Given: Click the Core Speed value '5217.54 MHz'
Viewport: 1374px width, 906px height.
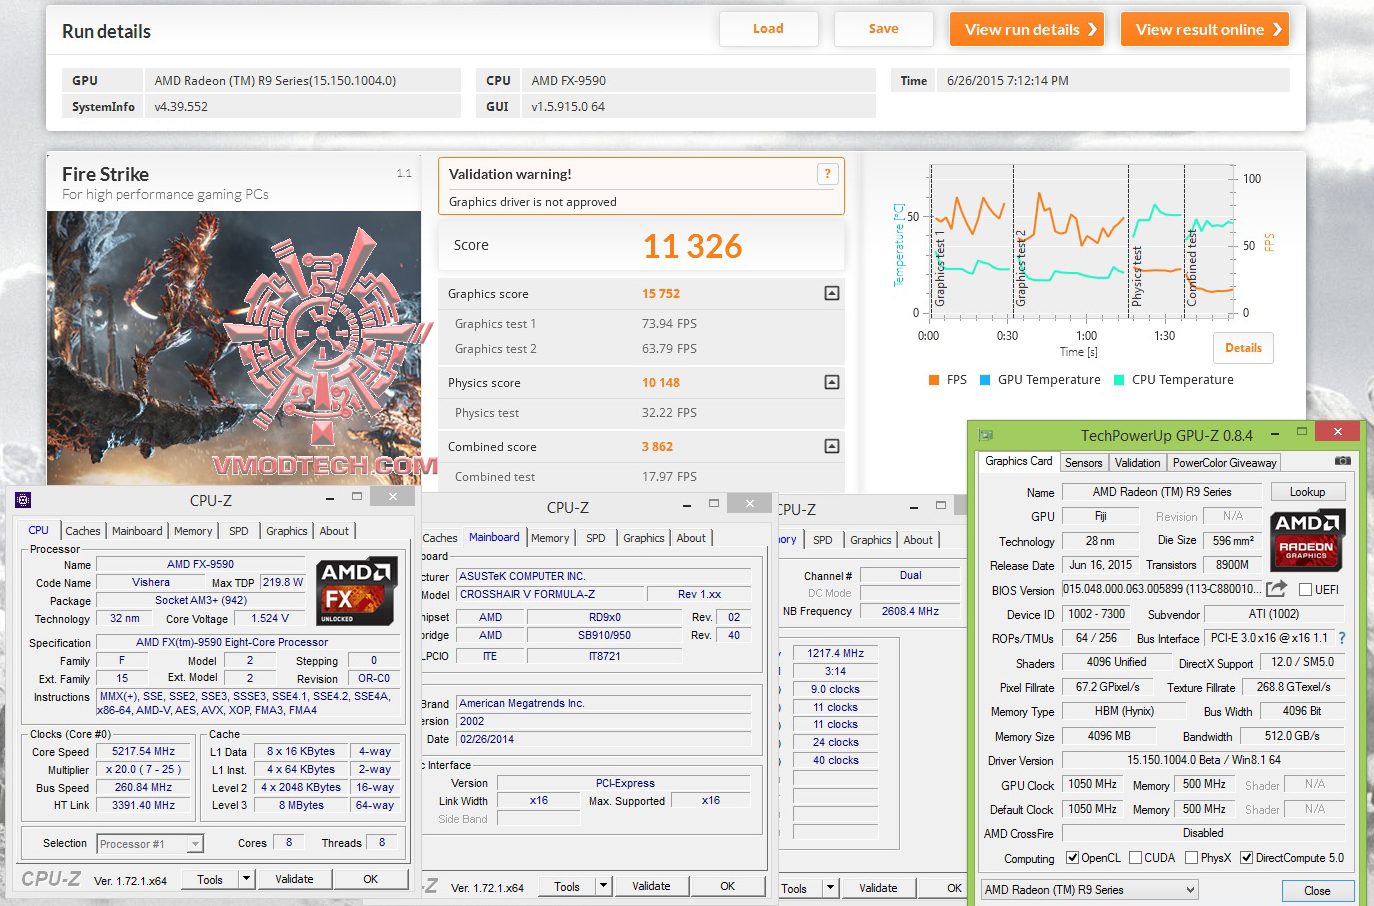Looking at the screenshot, I should (144, 751).
